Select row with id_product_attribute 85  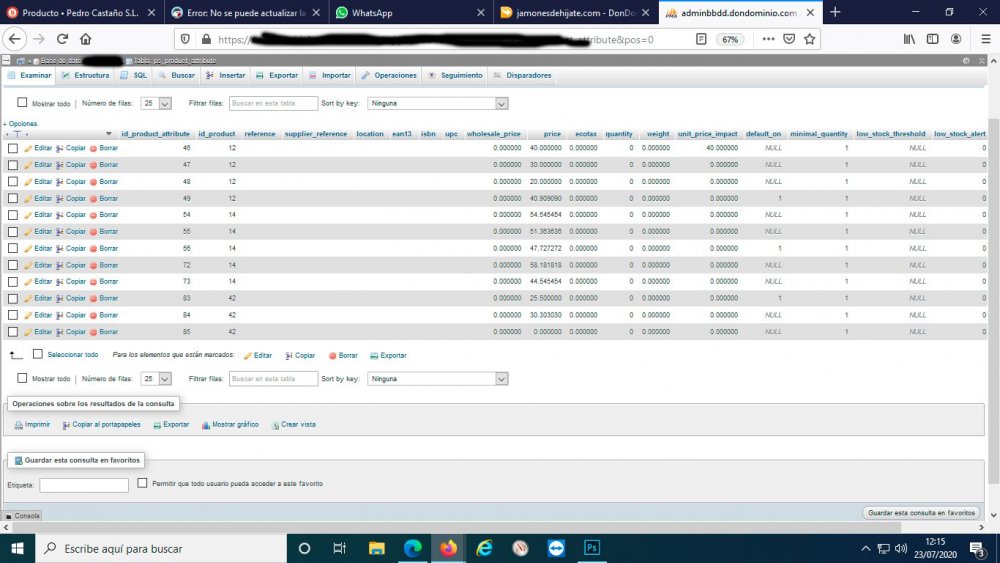[13, 332]
